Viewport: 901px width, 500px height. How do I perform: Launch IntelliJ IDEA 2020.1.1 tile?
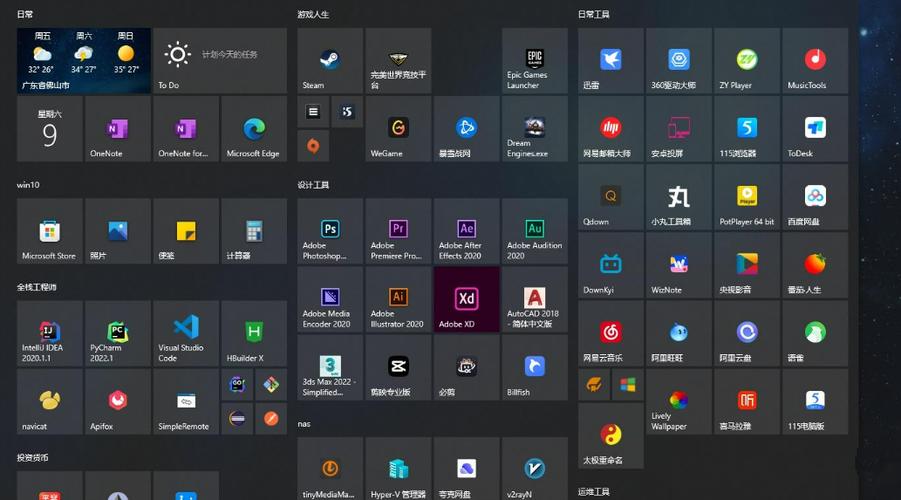point(49,333)
